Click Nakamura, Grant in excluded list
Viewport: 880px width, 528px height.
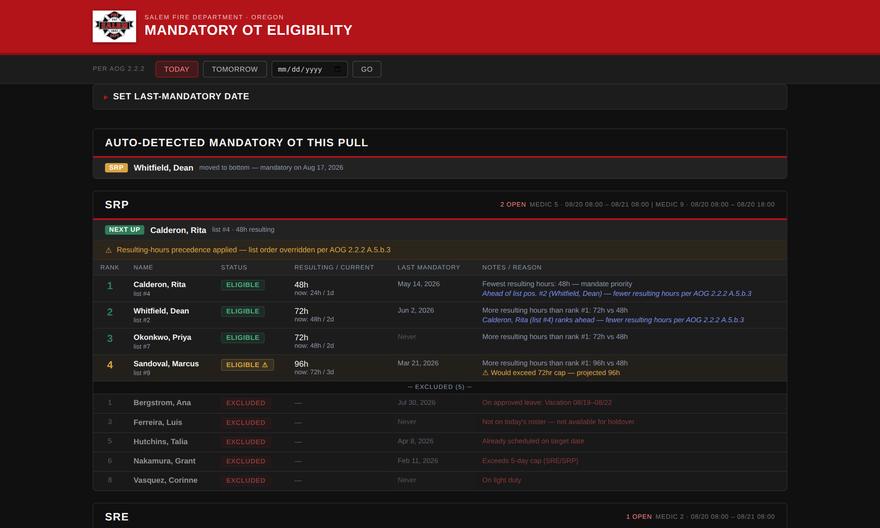click(164, 461)
